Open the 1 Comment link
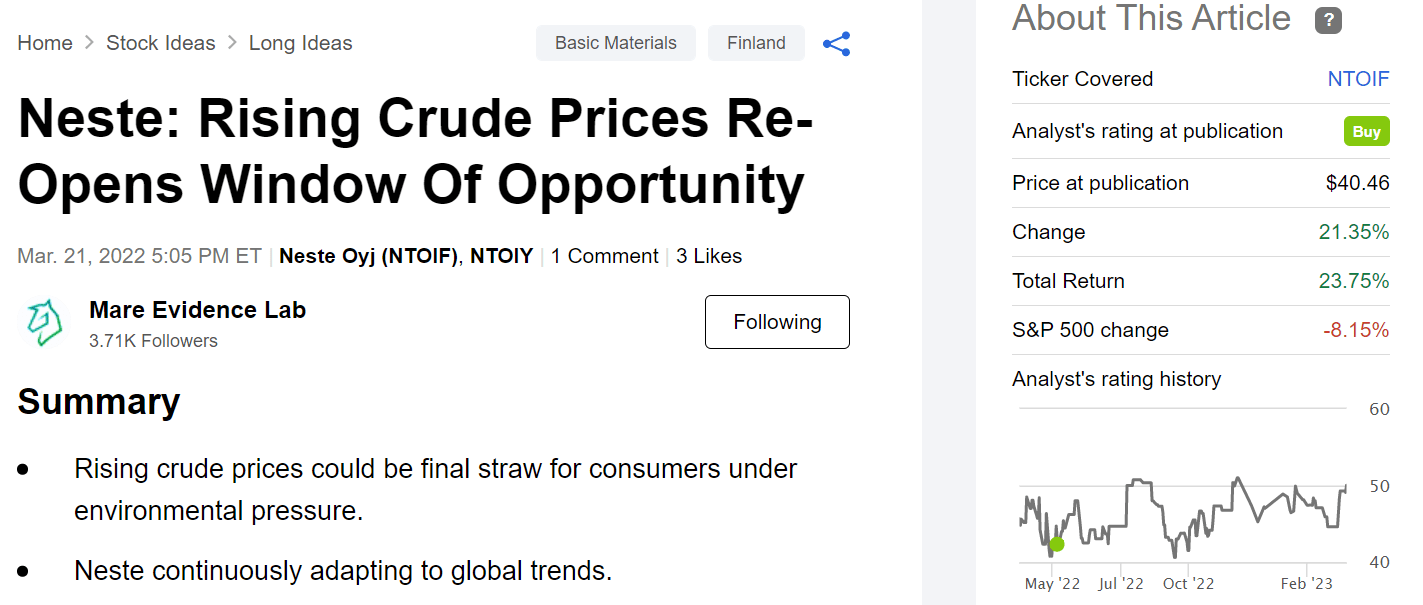This screenshot has width=1423, height=605. click(x=604, y=256)
